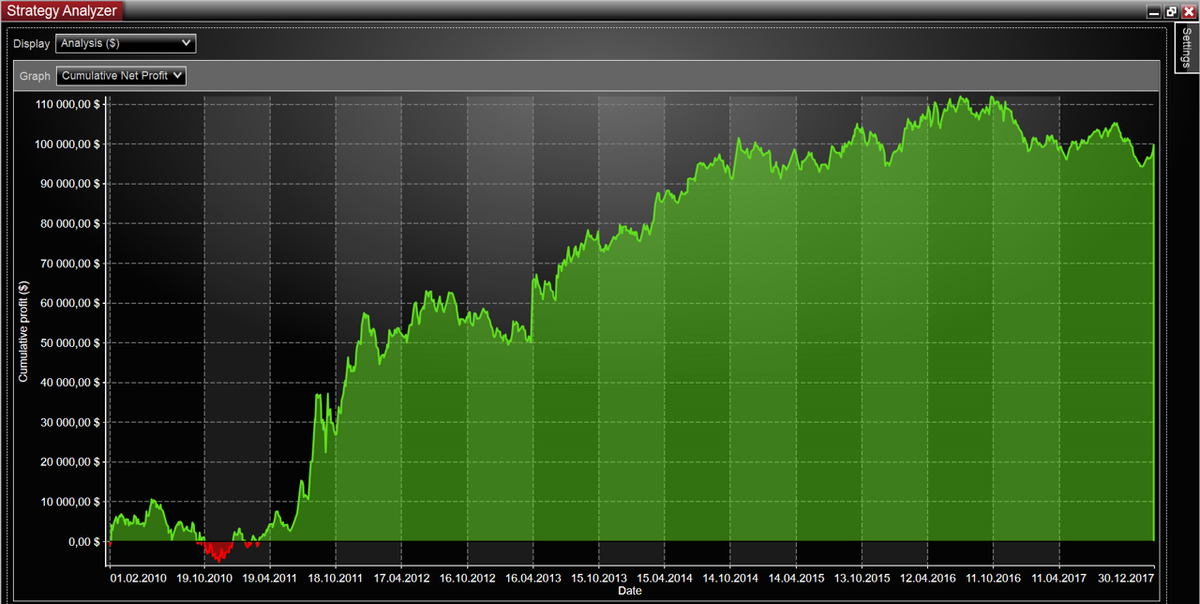Screen dimensions: 1200x604
Task: Click the 'Date' axis title
Action: [x=630, y=591]
